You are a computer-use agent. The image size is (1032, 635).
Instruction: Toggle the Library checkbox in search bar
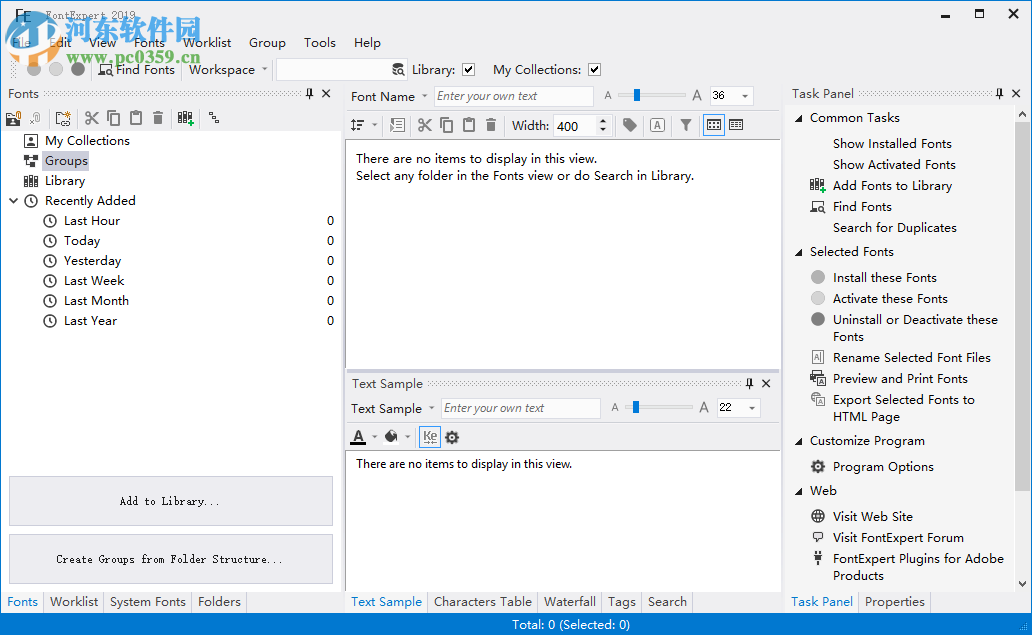[466, 69]
